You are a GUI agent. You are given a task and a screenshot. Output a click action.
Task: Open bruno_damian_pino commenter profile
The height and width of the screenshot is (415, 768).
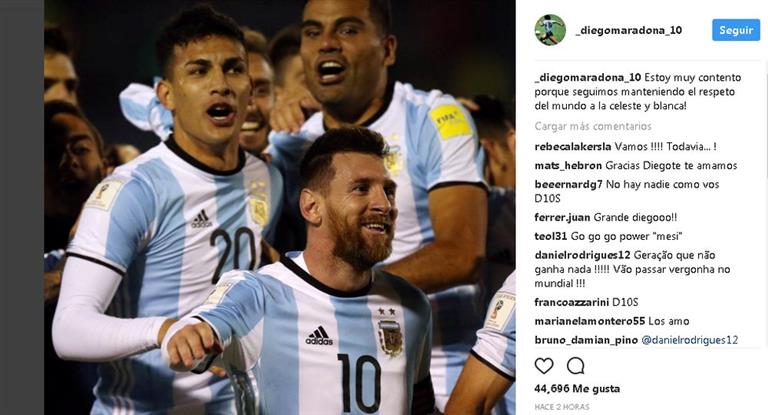(586, 340)
